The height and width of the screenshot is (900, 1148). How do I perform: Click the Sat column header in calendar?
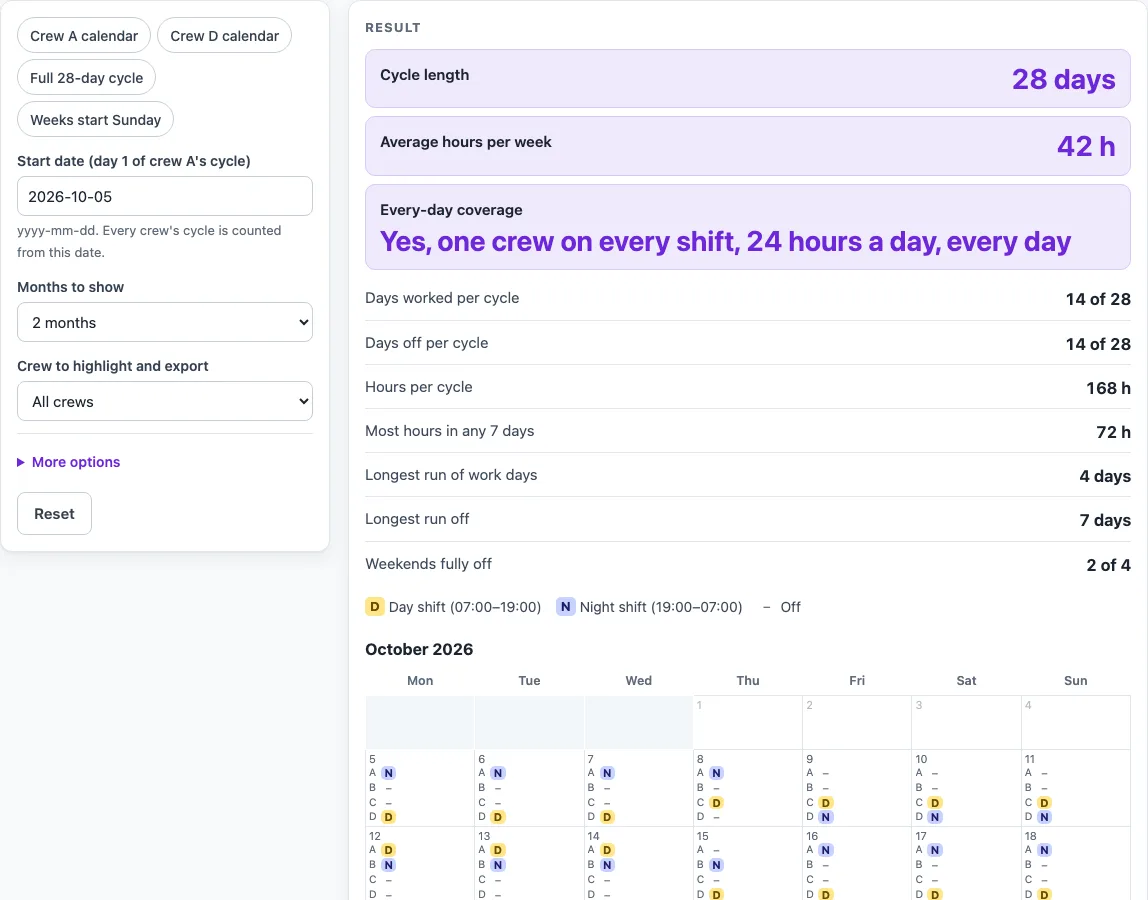click(966, 680)
